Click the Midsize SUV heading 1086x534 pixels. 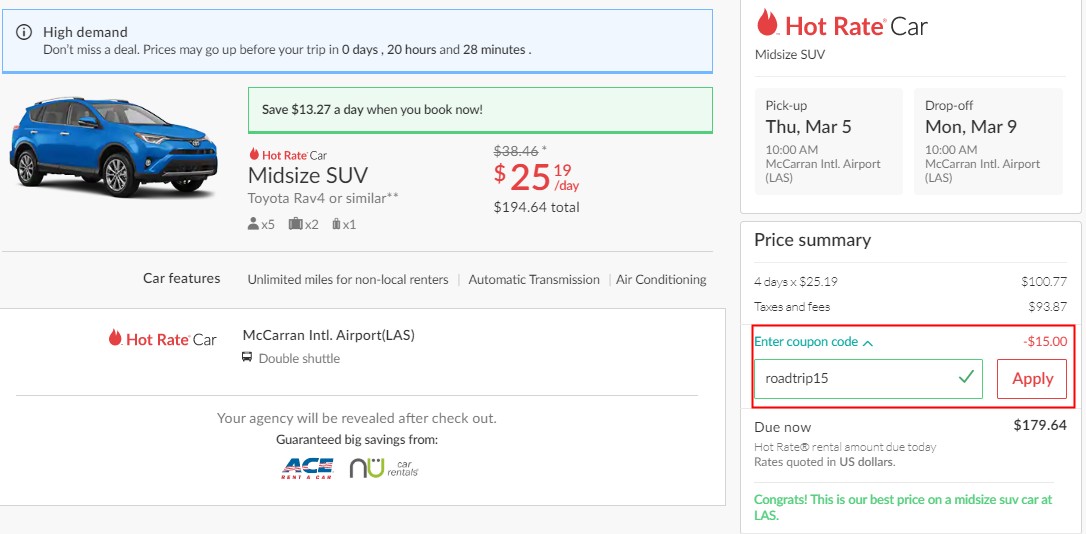click(x=308, y=175)
